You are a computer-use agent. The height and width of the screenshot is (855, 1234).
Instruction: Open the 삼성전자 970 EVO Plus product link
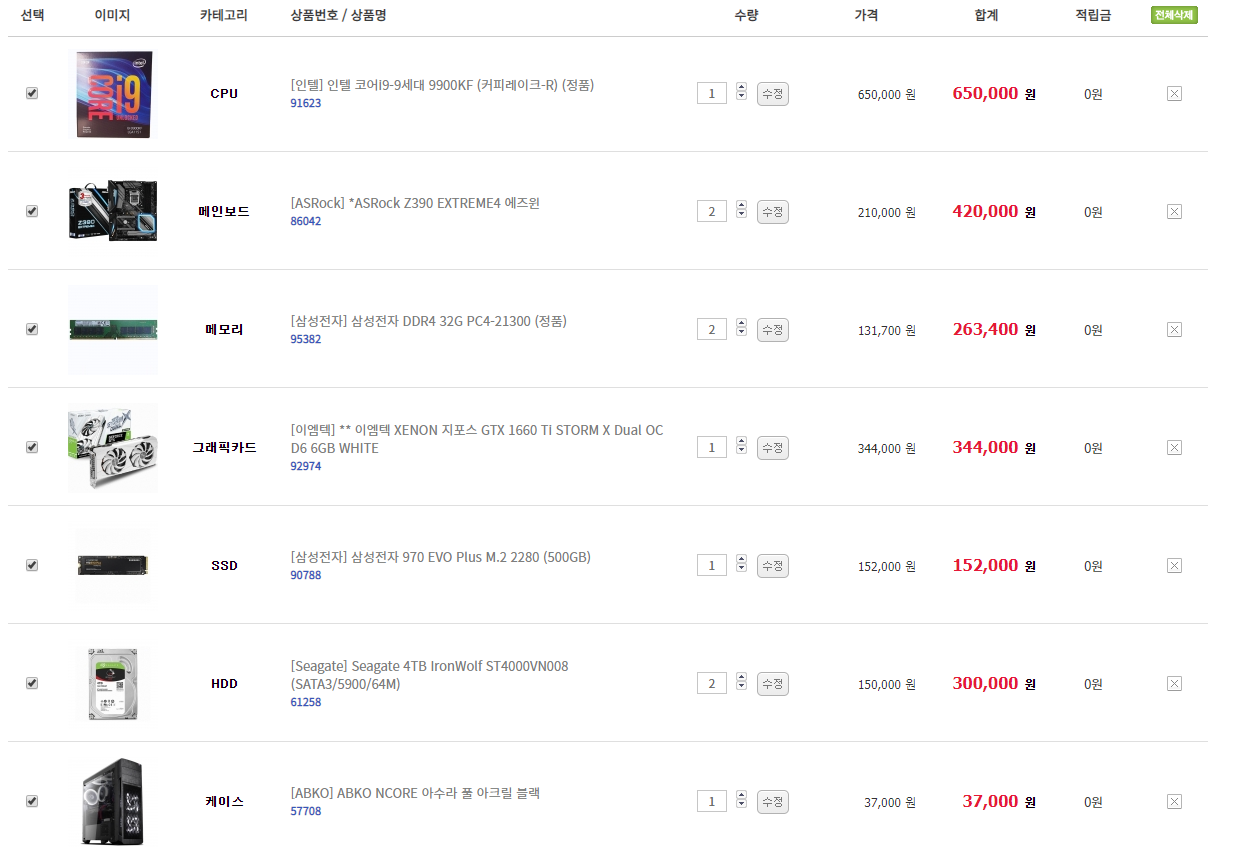[x=440, y=557]
